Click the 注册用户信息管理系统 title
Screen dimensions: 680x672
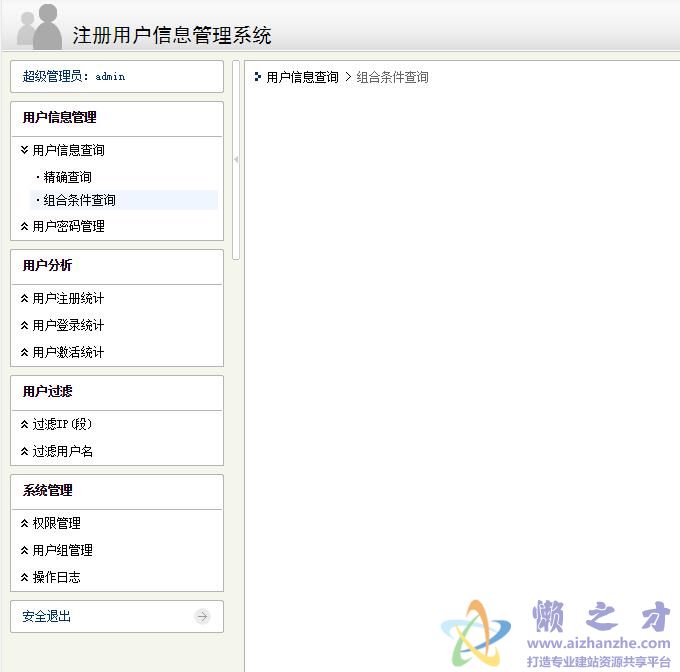coord(172,35)
